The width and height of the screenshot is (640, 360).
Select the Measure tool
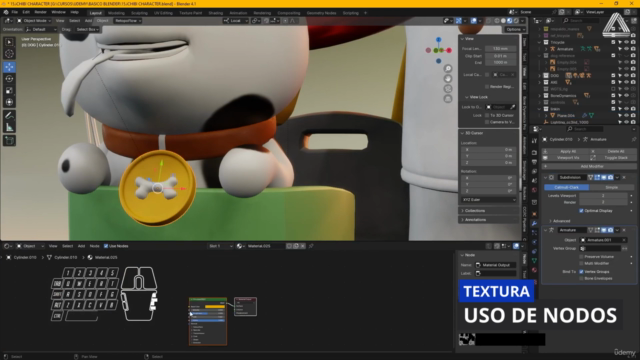coord(9,128)
